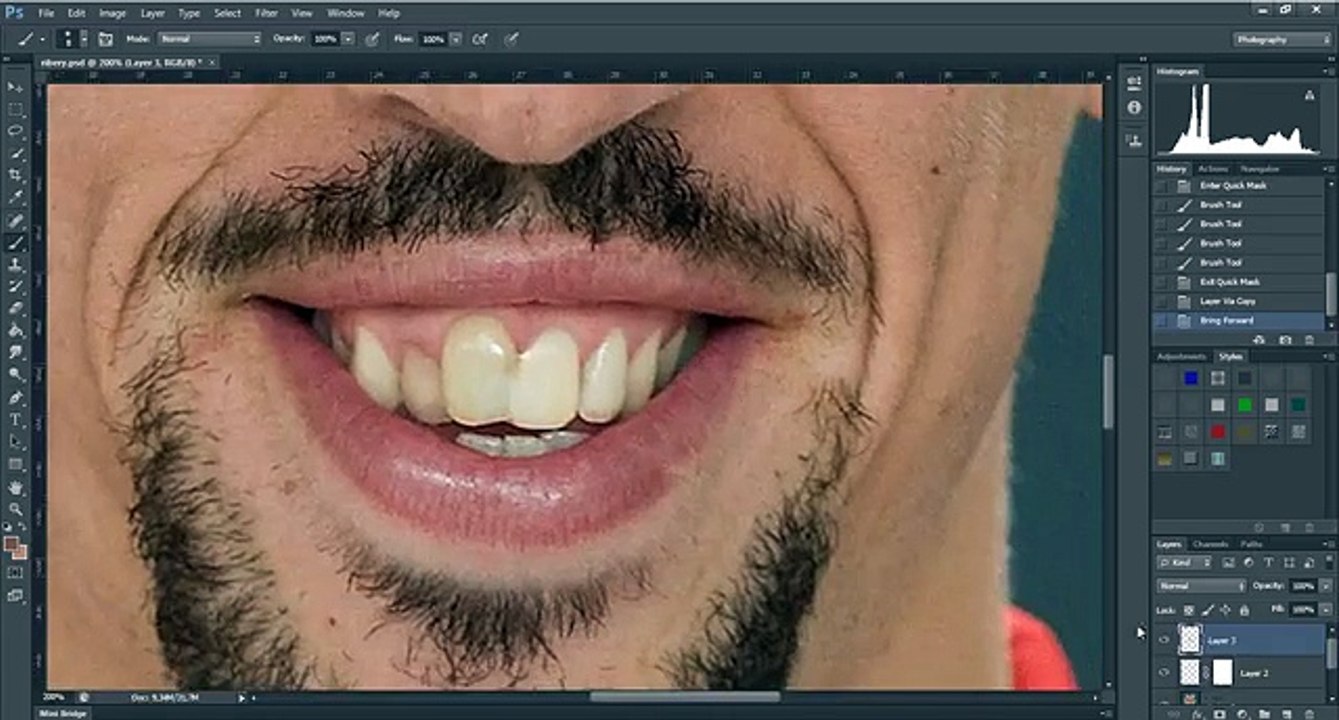Viewport: 1339px width, 720px height.
Task: Select the Brush tool in the toolbox
Action: 15,242
